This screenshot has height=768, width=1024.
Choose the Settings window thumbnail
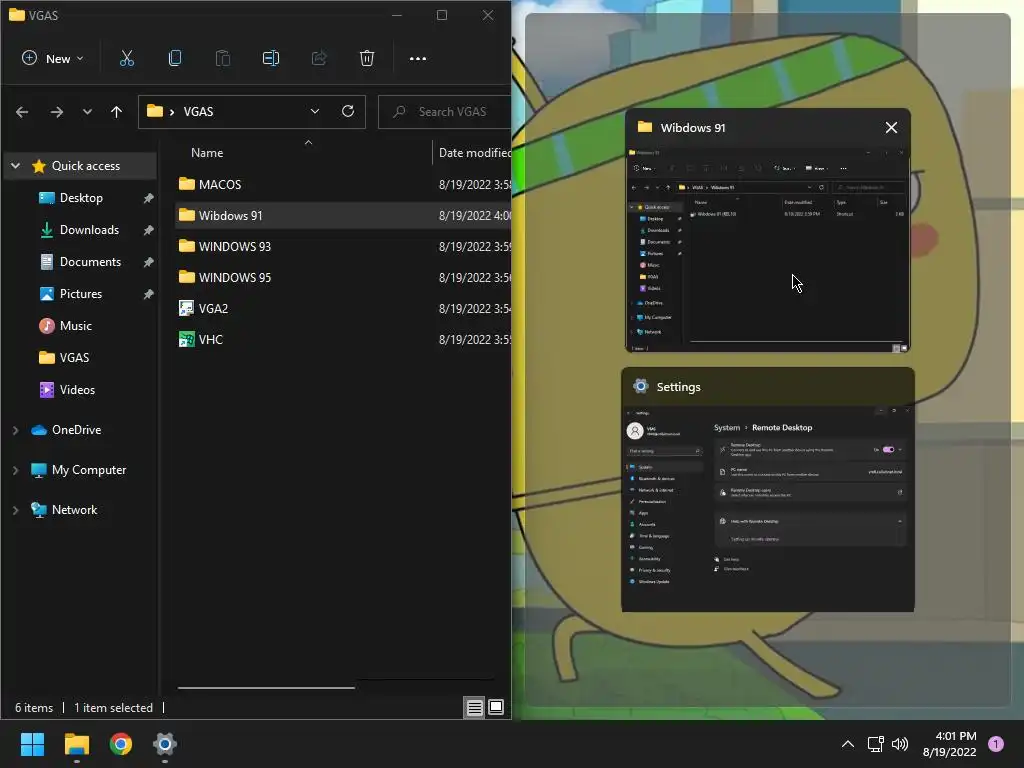click(767, 490)
